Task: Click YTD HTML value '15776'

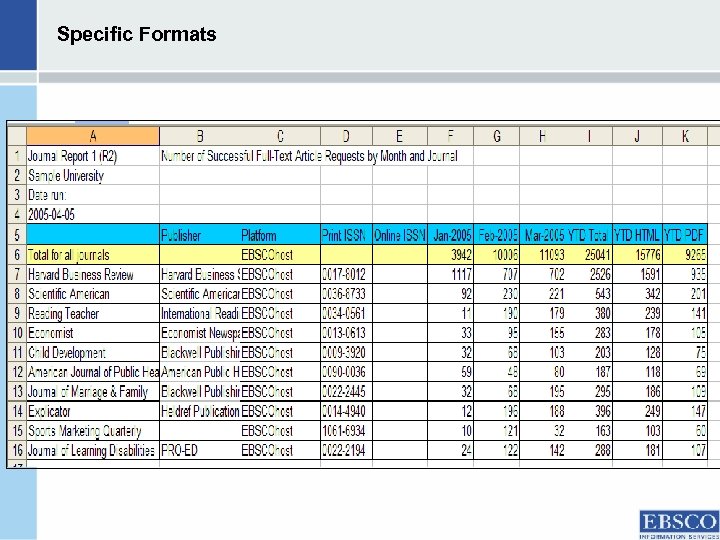Action: pos(637,255)
